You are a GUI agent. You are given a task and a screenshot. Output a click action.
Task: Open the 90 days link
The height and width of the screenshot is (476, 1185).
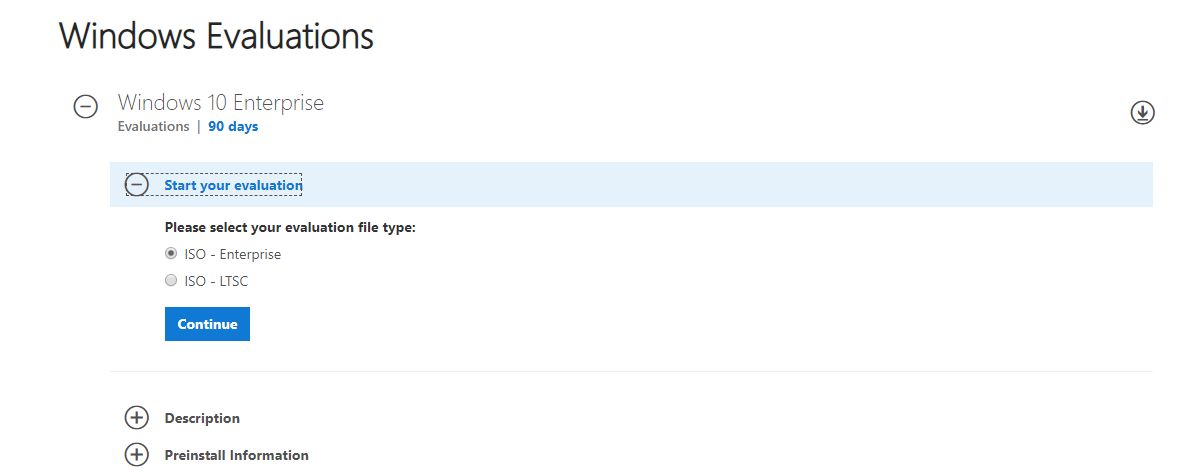pos(234,127)
